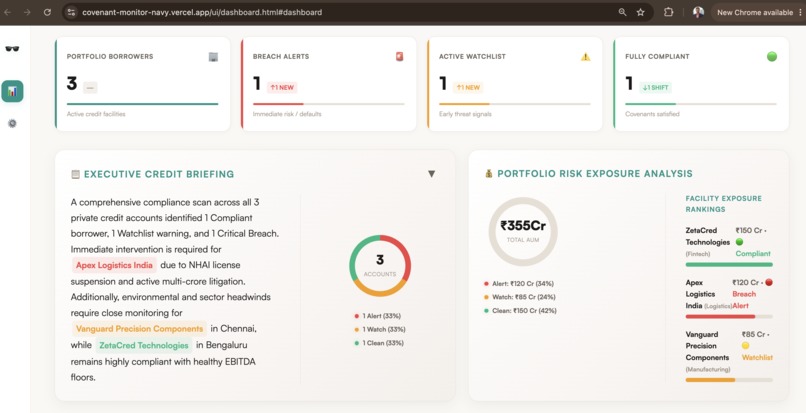Click the progress bar under Active Watchlist count

pos(515,104)
